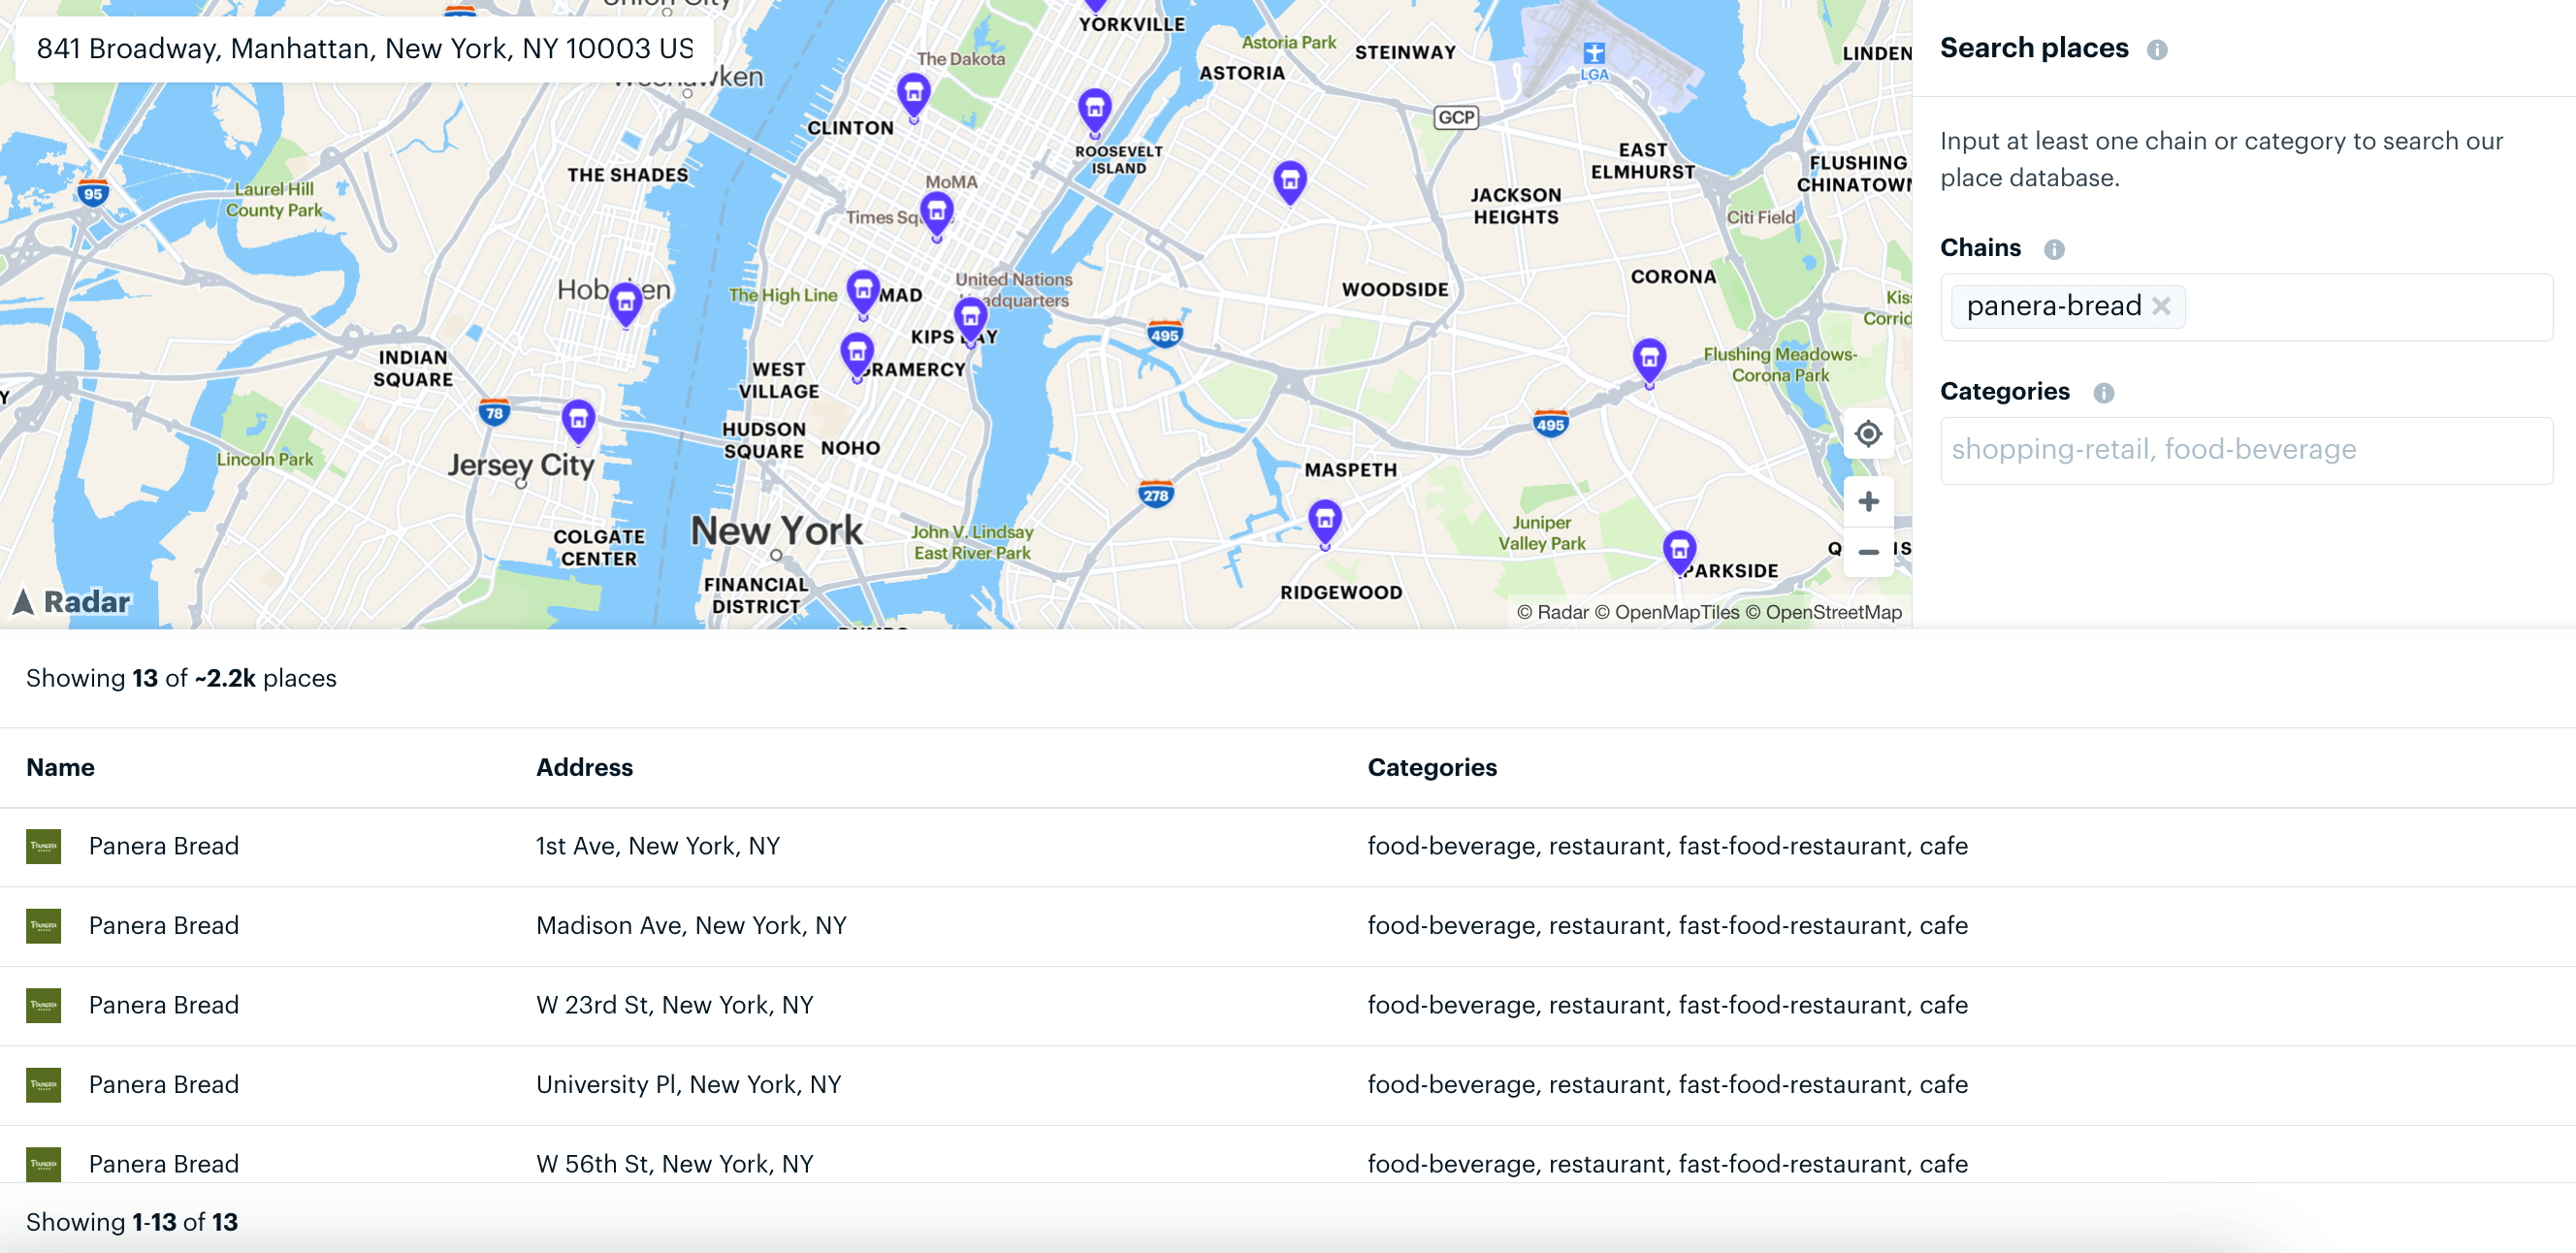
Task: Click info icon beside Categories label
Action: 2102,392
